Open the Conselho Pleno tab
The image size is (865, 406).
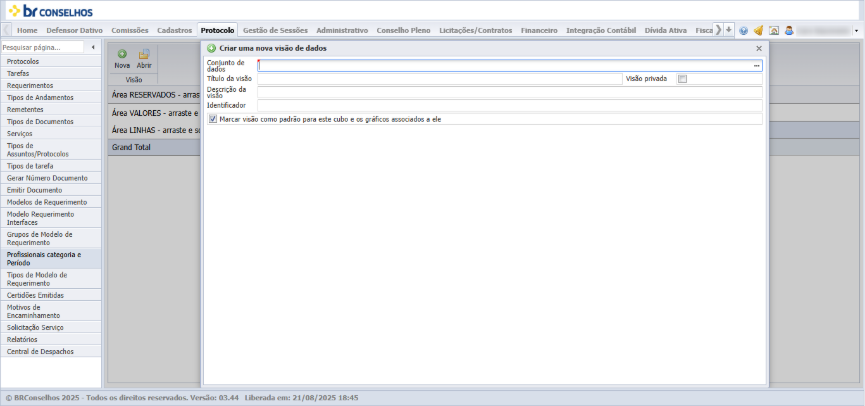point(403,30)
